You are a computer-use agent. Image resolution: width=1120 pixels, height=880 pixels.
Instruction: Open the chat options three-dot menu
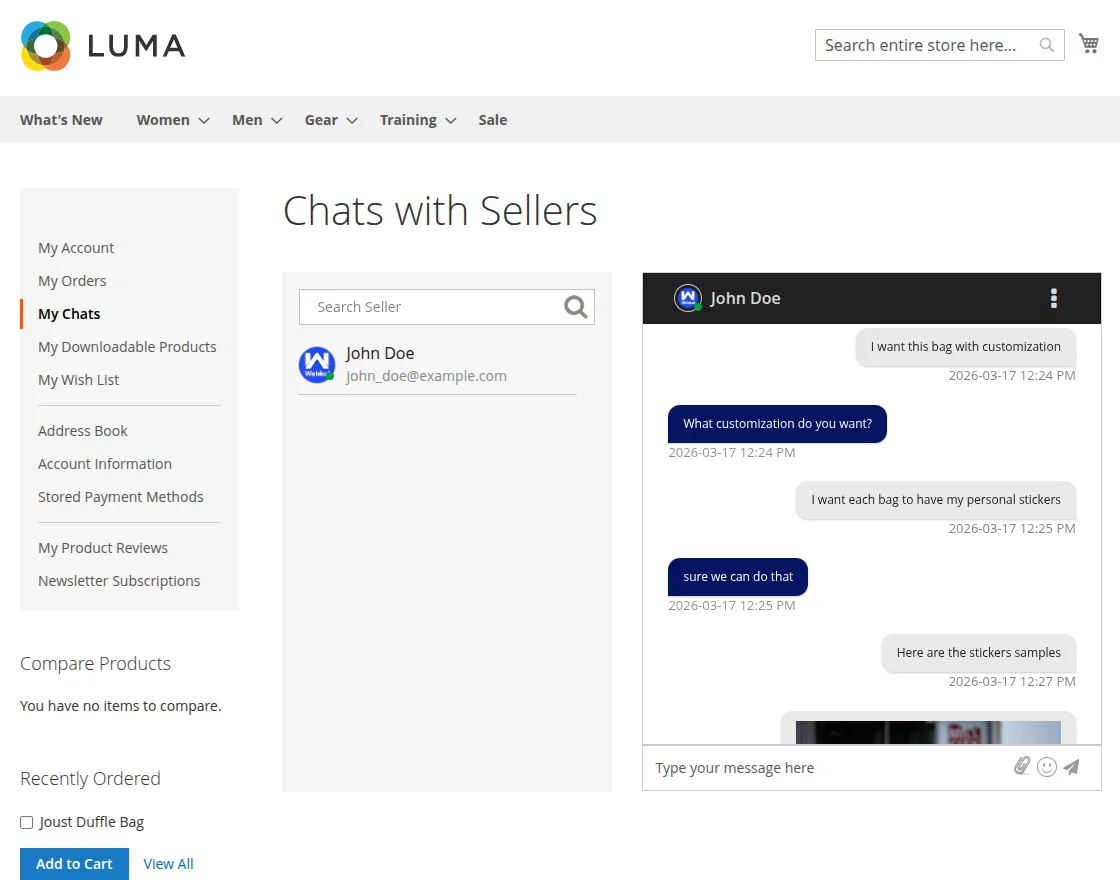1053,298
